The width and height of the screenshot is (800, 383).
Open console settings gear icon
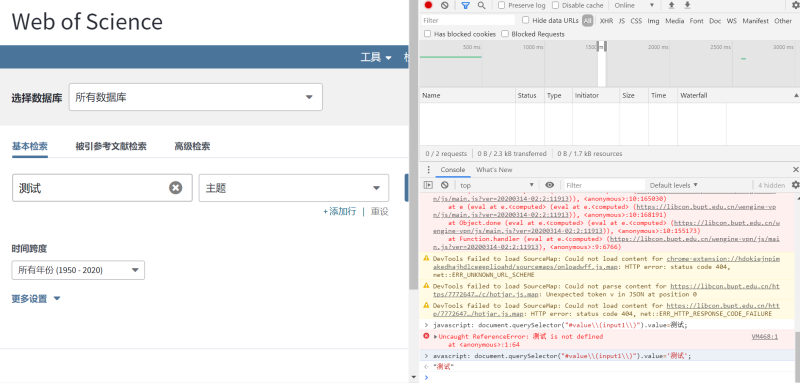point(795,185)
